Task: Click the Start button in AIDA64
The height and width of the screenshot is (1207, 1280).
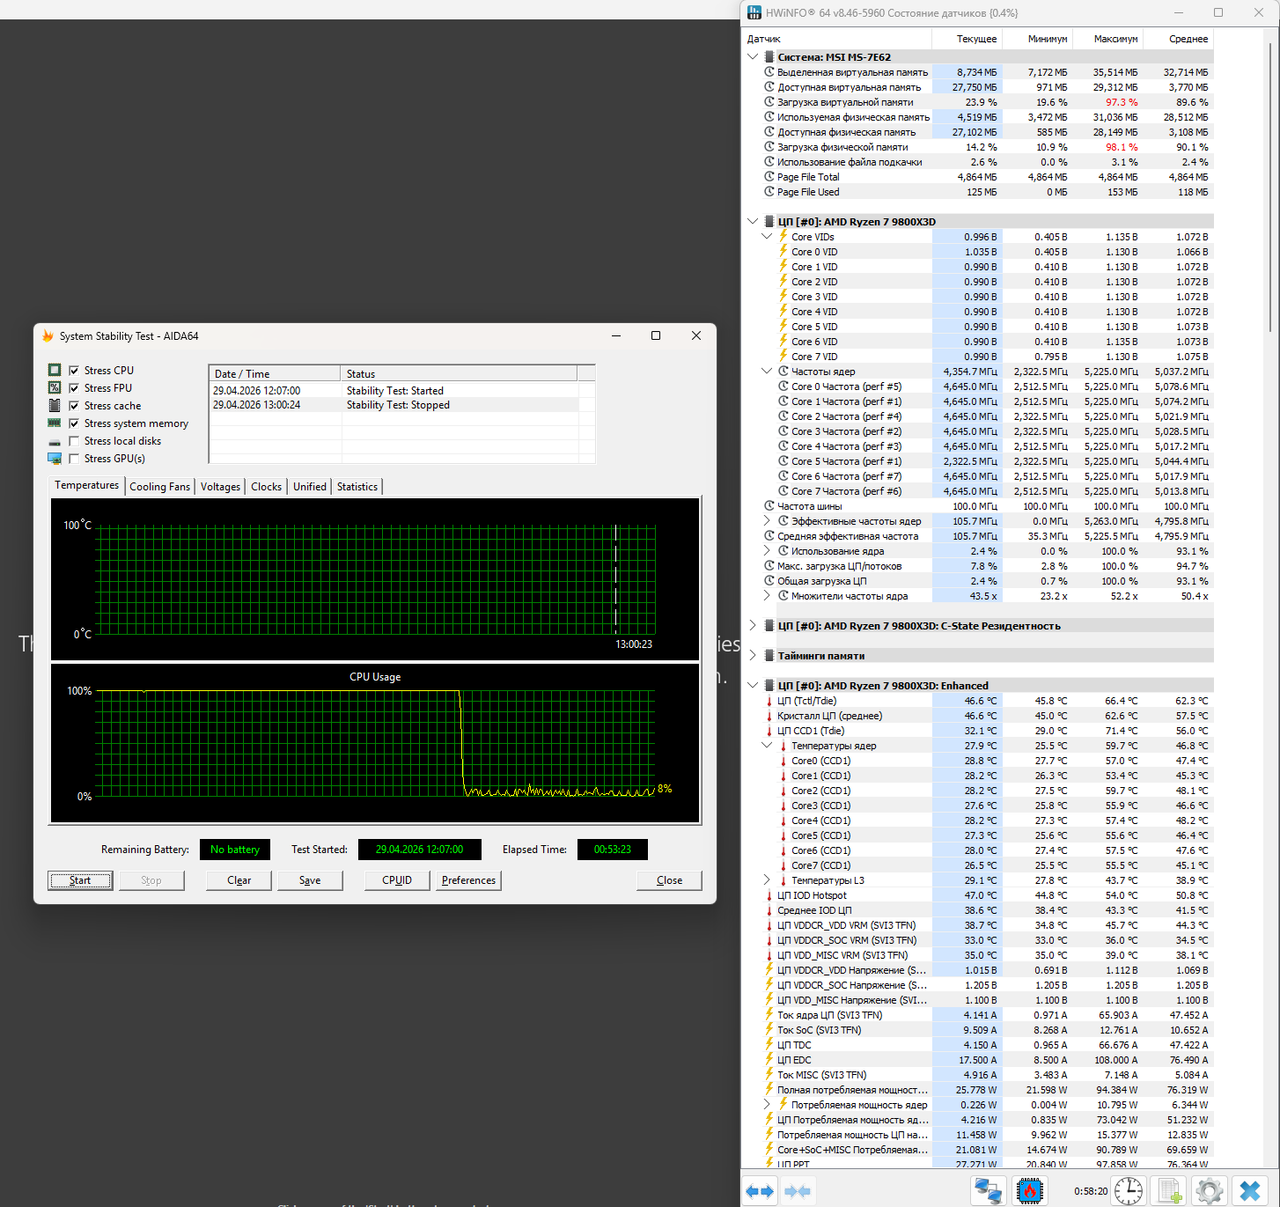Action: pos(80,880)
